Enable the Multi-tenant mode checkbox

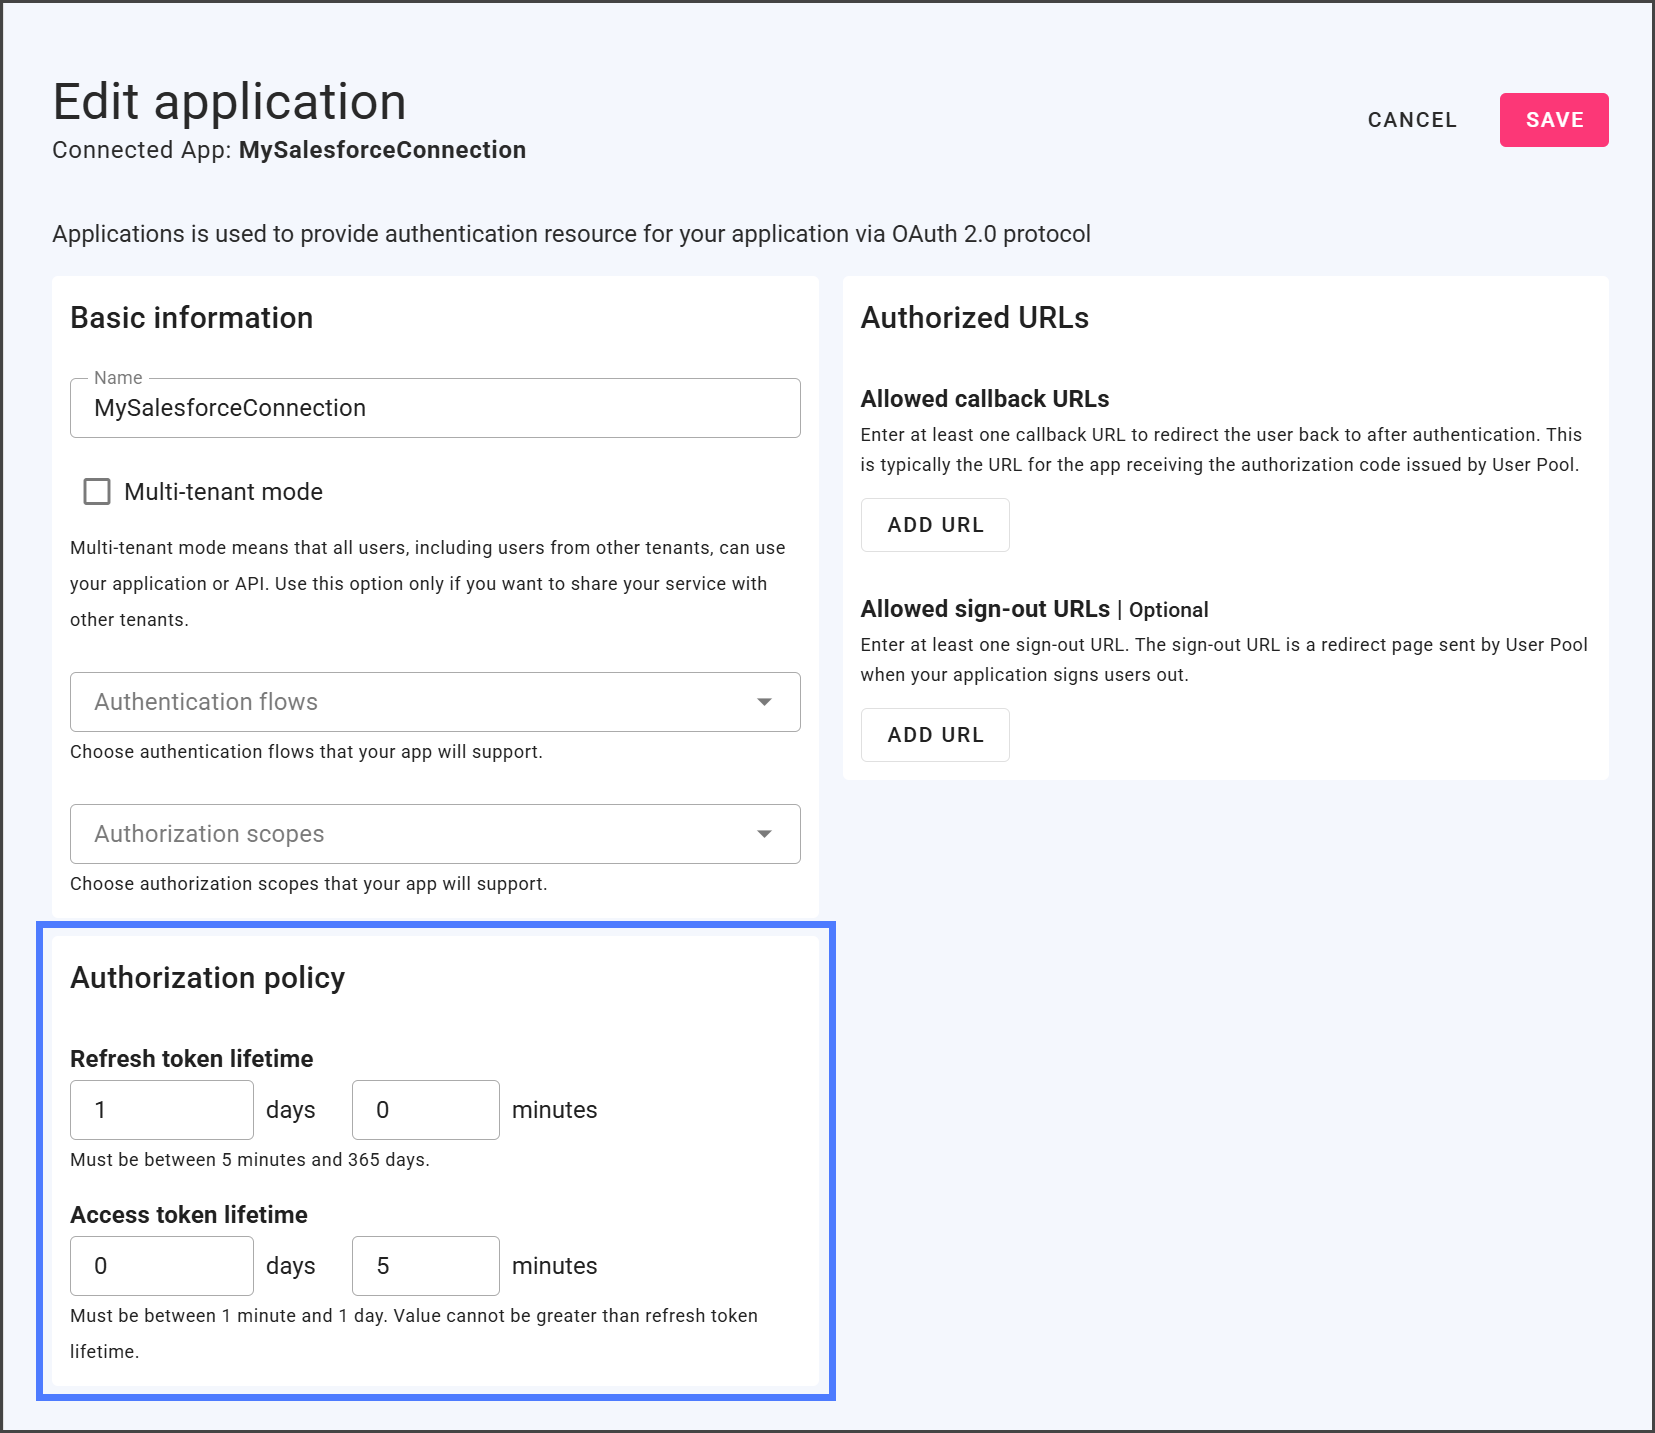(97, 492)
